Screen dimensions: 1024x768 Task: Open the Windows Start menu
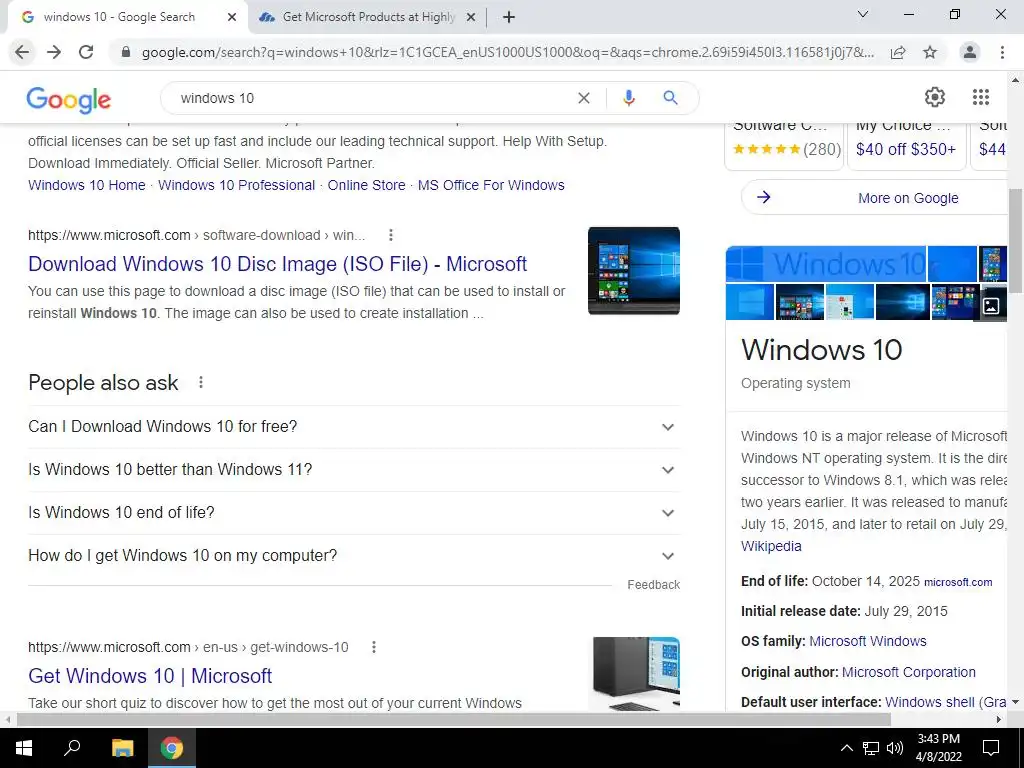24,748
